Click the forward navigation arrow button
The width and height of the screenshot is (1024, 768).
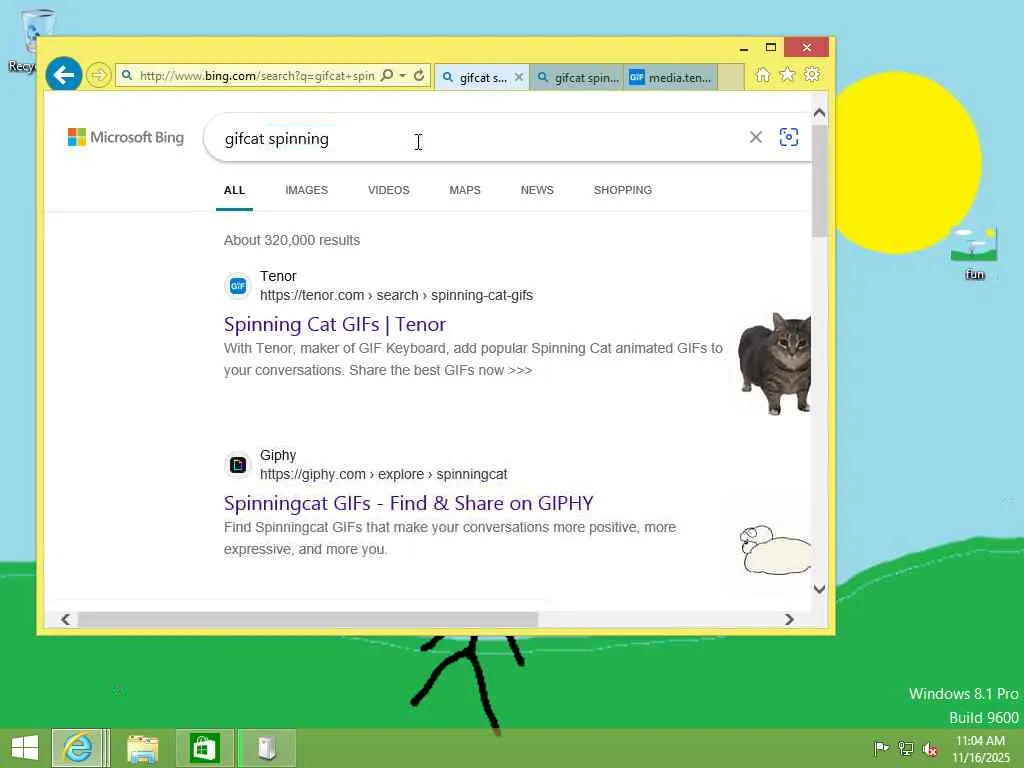click(99, 75)
